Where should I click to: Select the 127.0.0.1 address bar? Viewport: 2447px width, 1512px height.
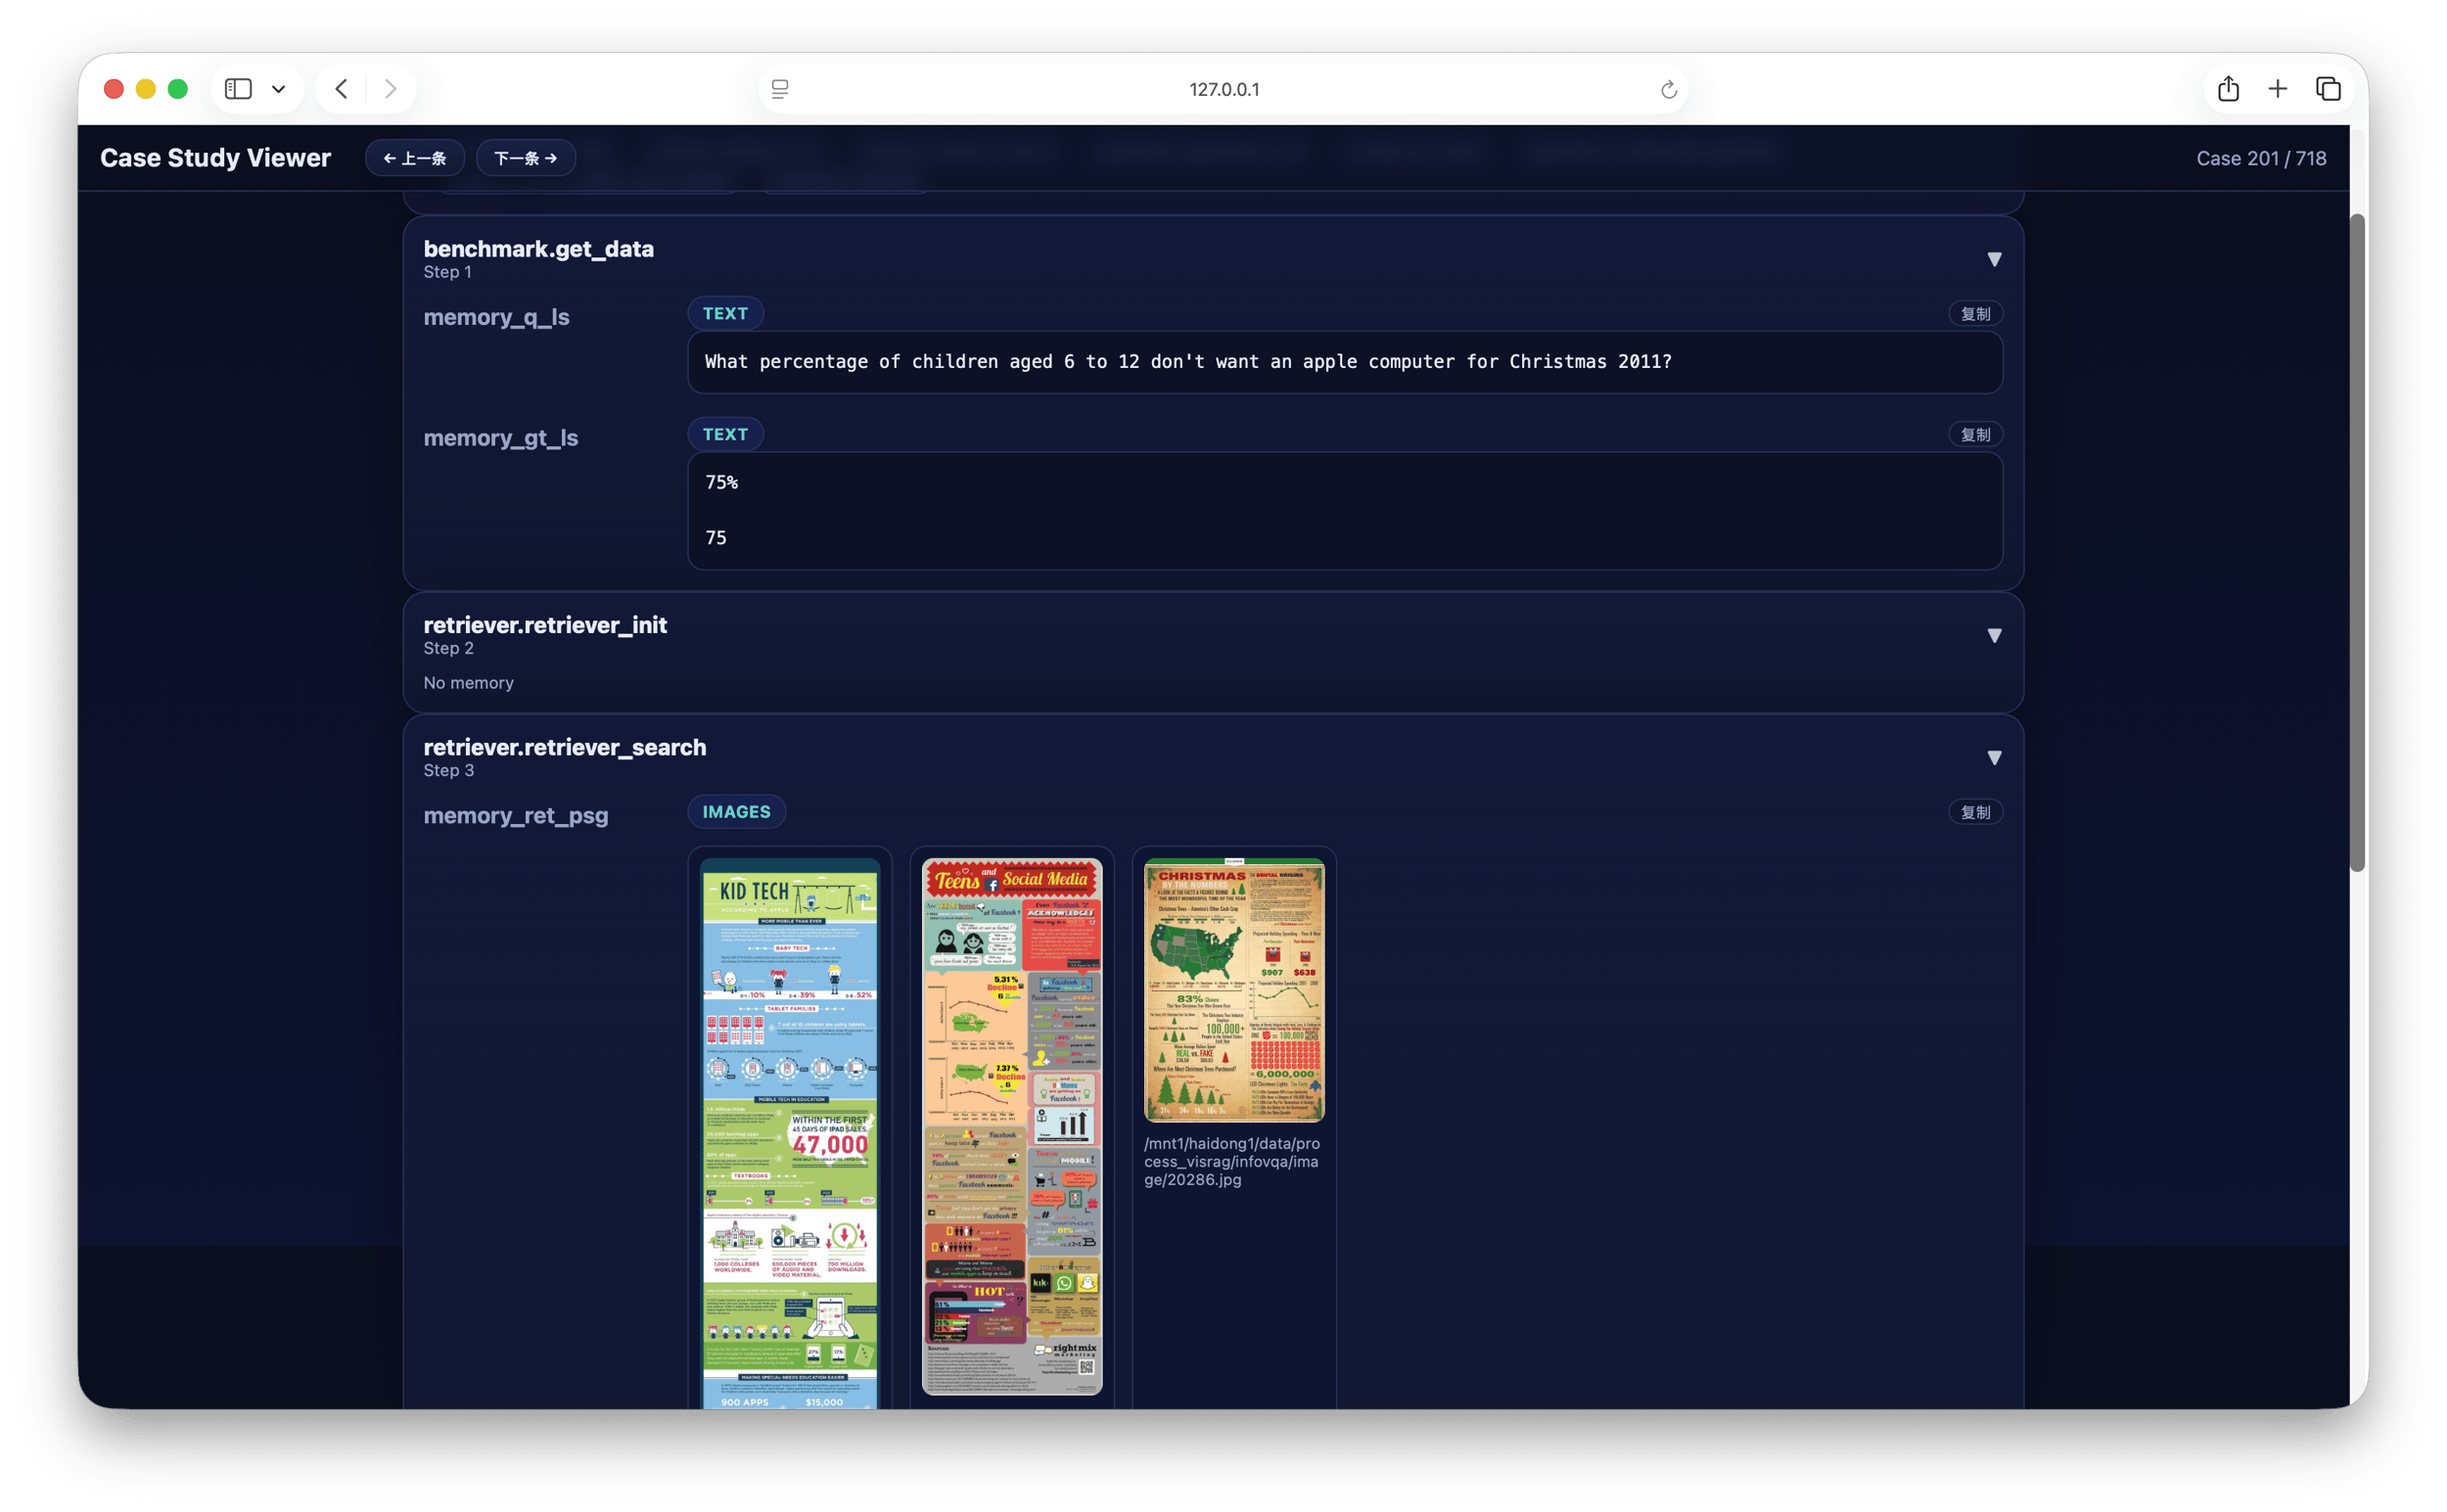tap(1224, 89)
